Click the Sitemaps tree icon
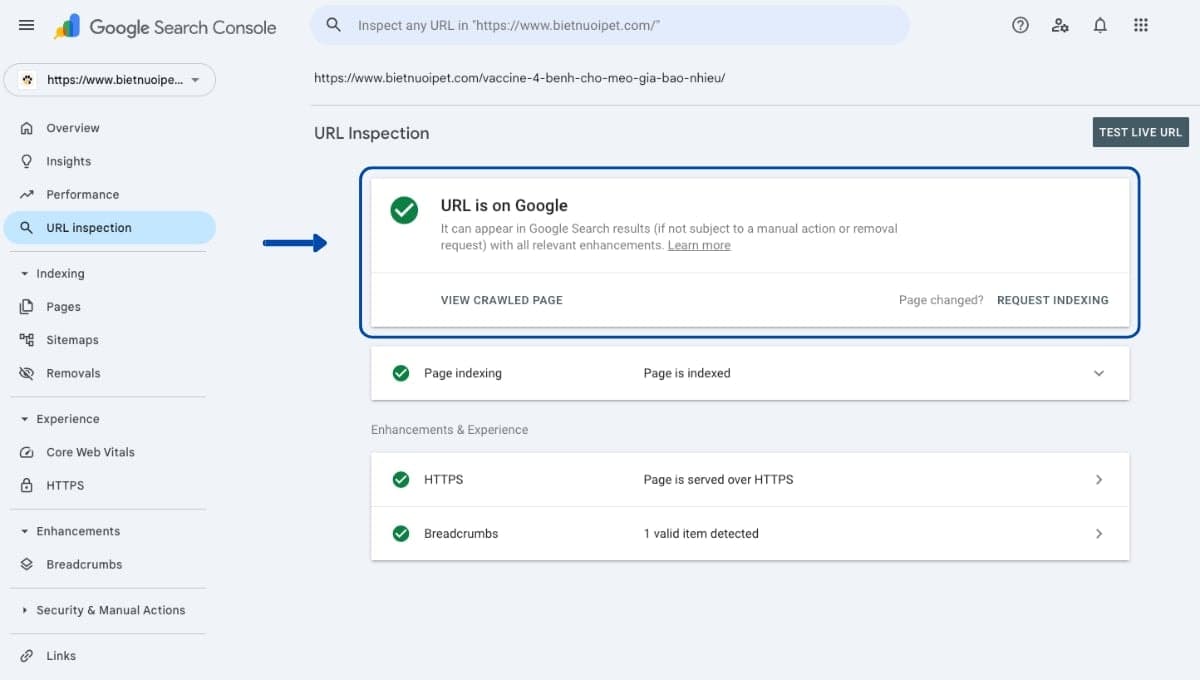The height and width of the screenshot is (680, 1200). [x=27, y=340]
